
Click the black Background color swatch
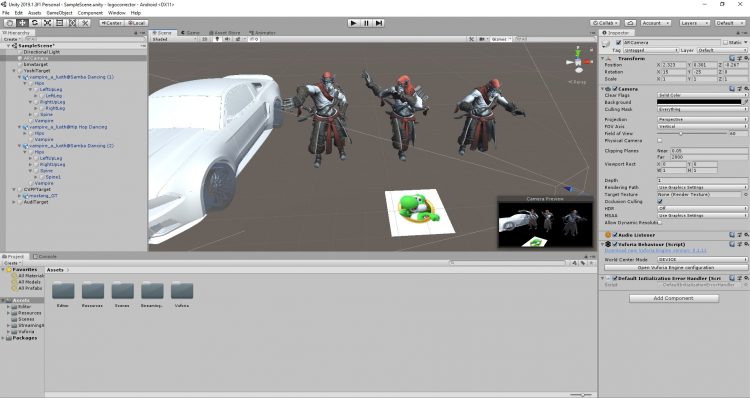[699, 102]
